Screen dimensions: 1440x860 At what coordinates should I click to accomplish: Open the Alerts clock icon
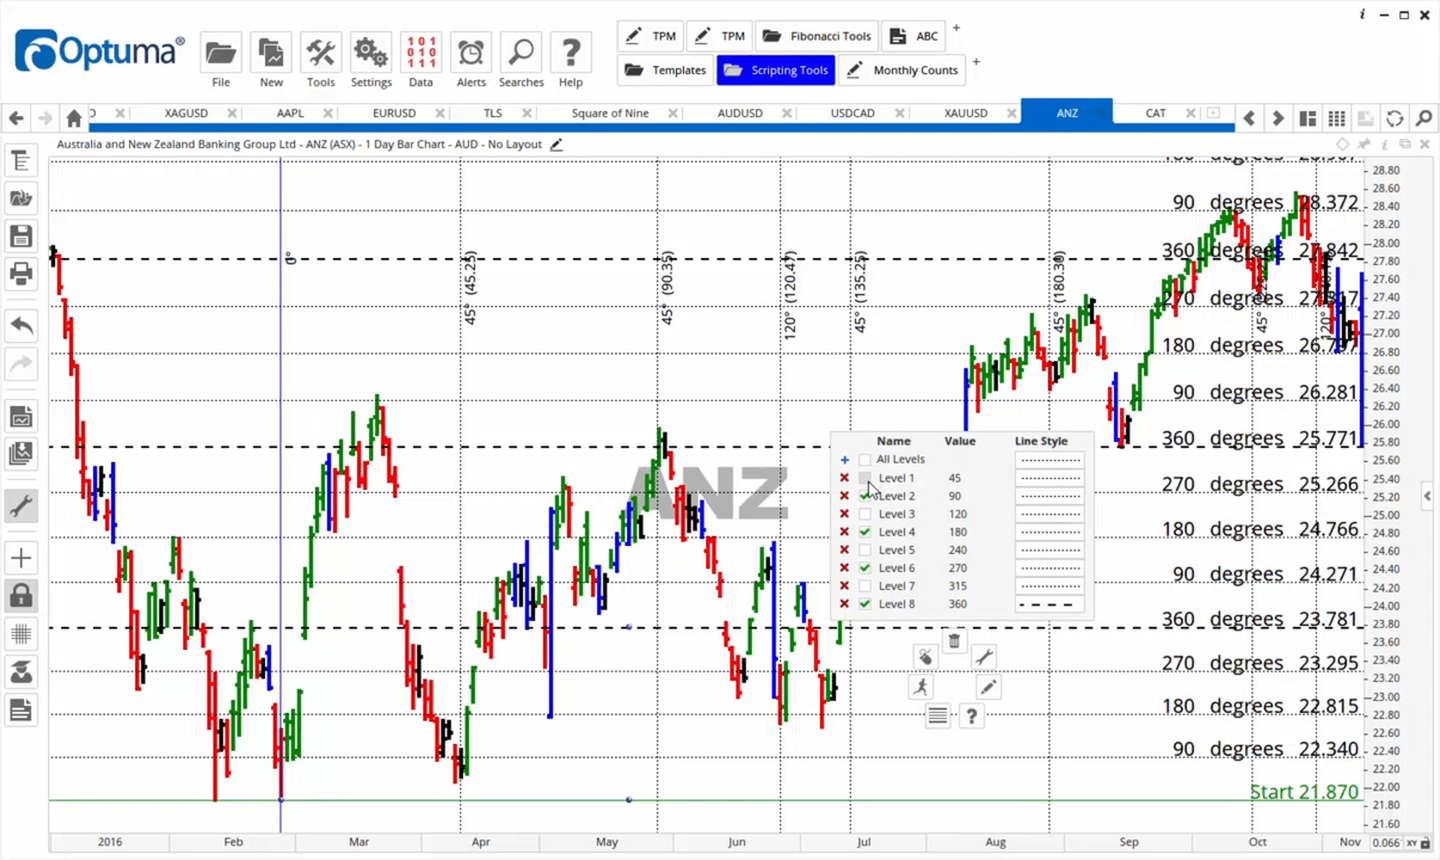pos(471,60)
